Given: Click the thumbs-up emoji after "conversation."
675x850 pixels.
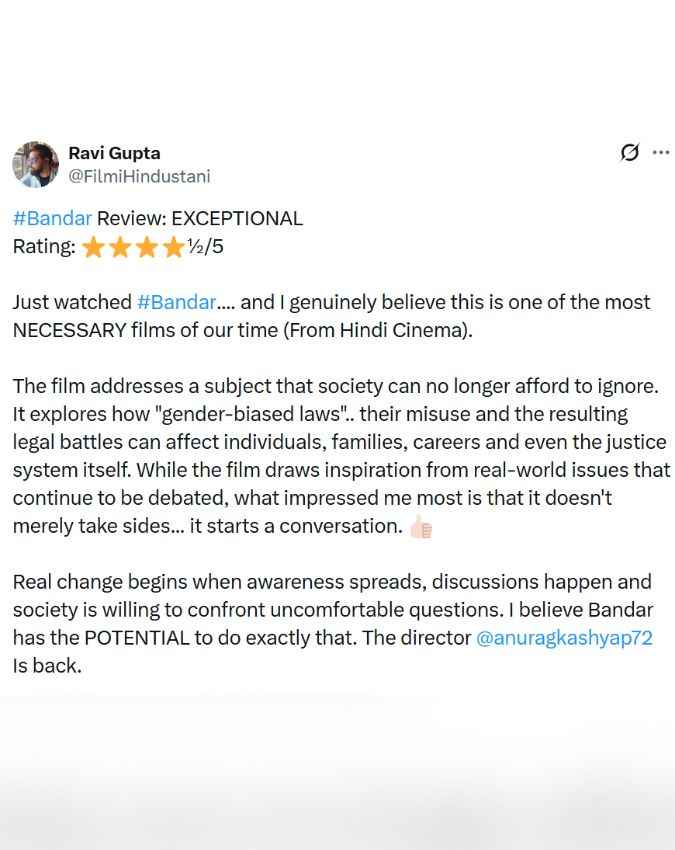Looking at the screenshot, I should click(421, 527).
